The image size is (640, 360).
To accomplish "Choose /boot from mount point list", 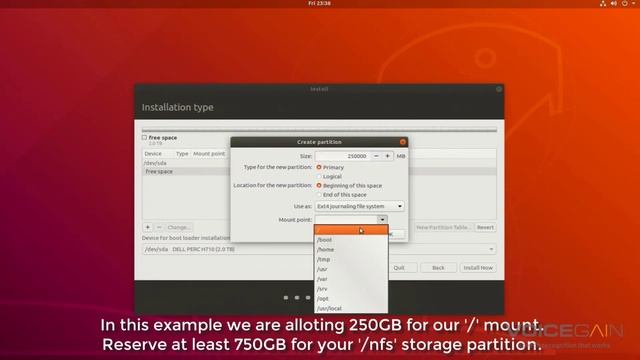I will [x=351, y=240].
